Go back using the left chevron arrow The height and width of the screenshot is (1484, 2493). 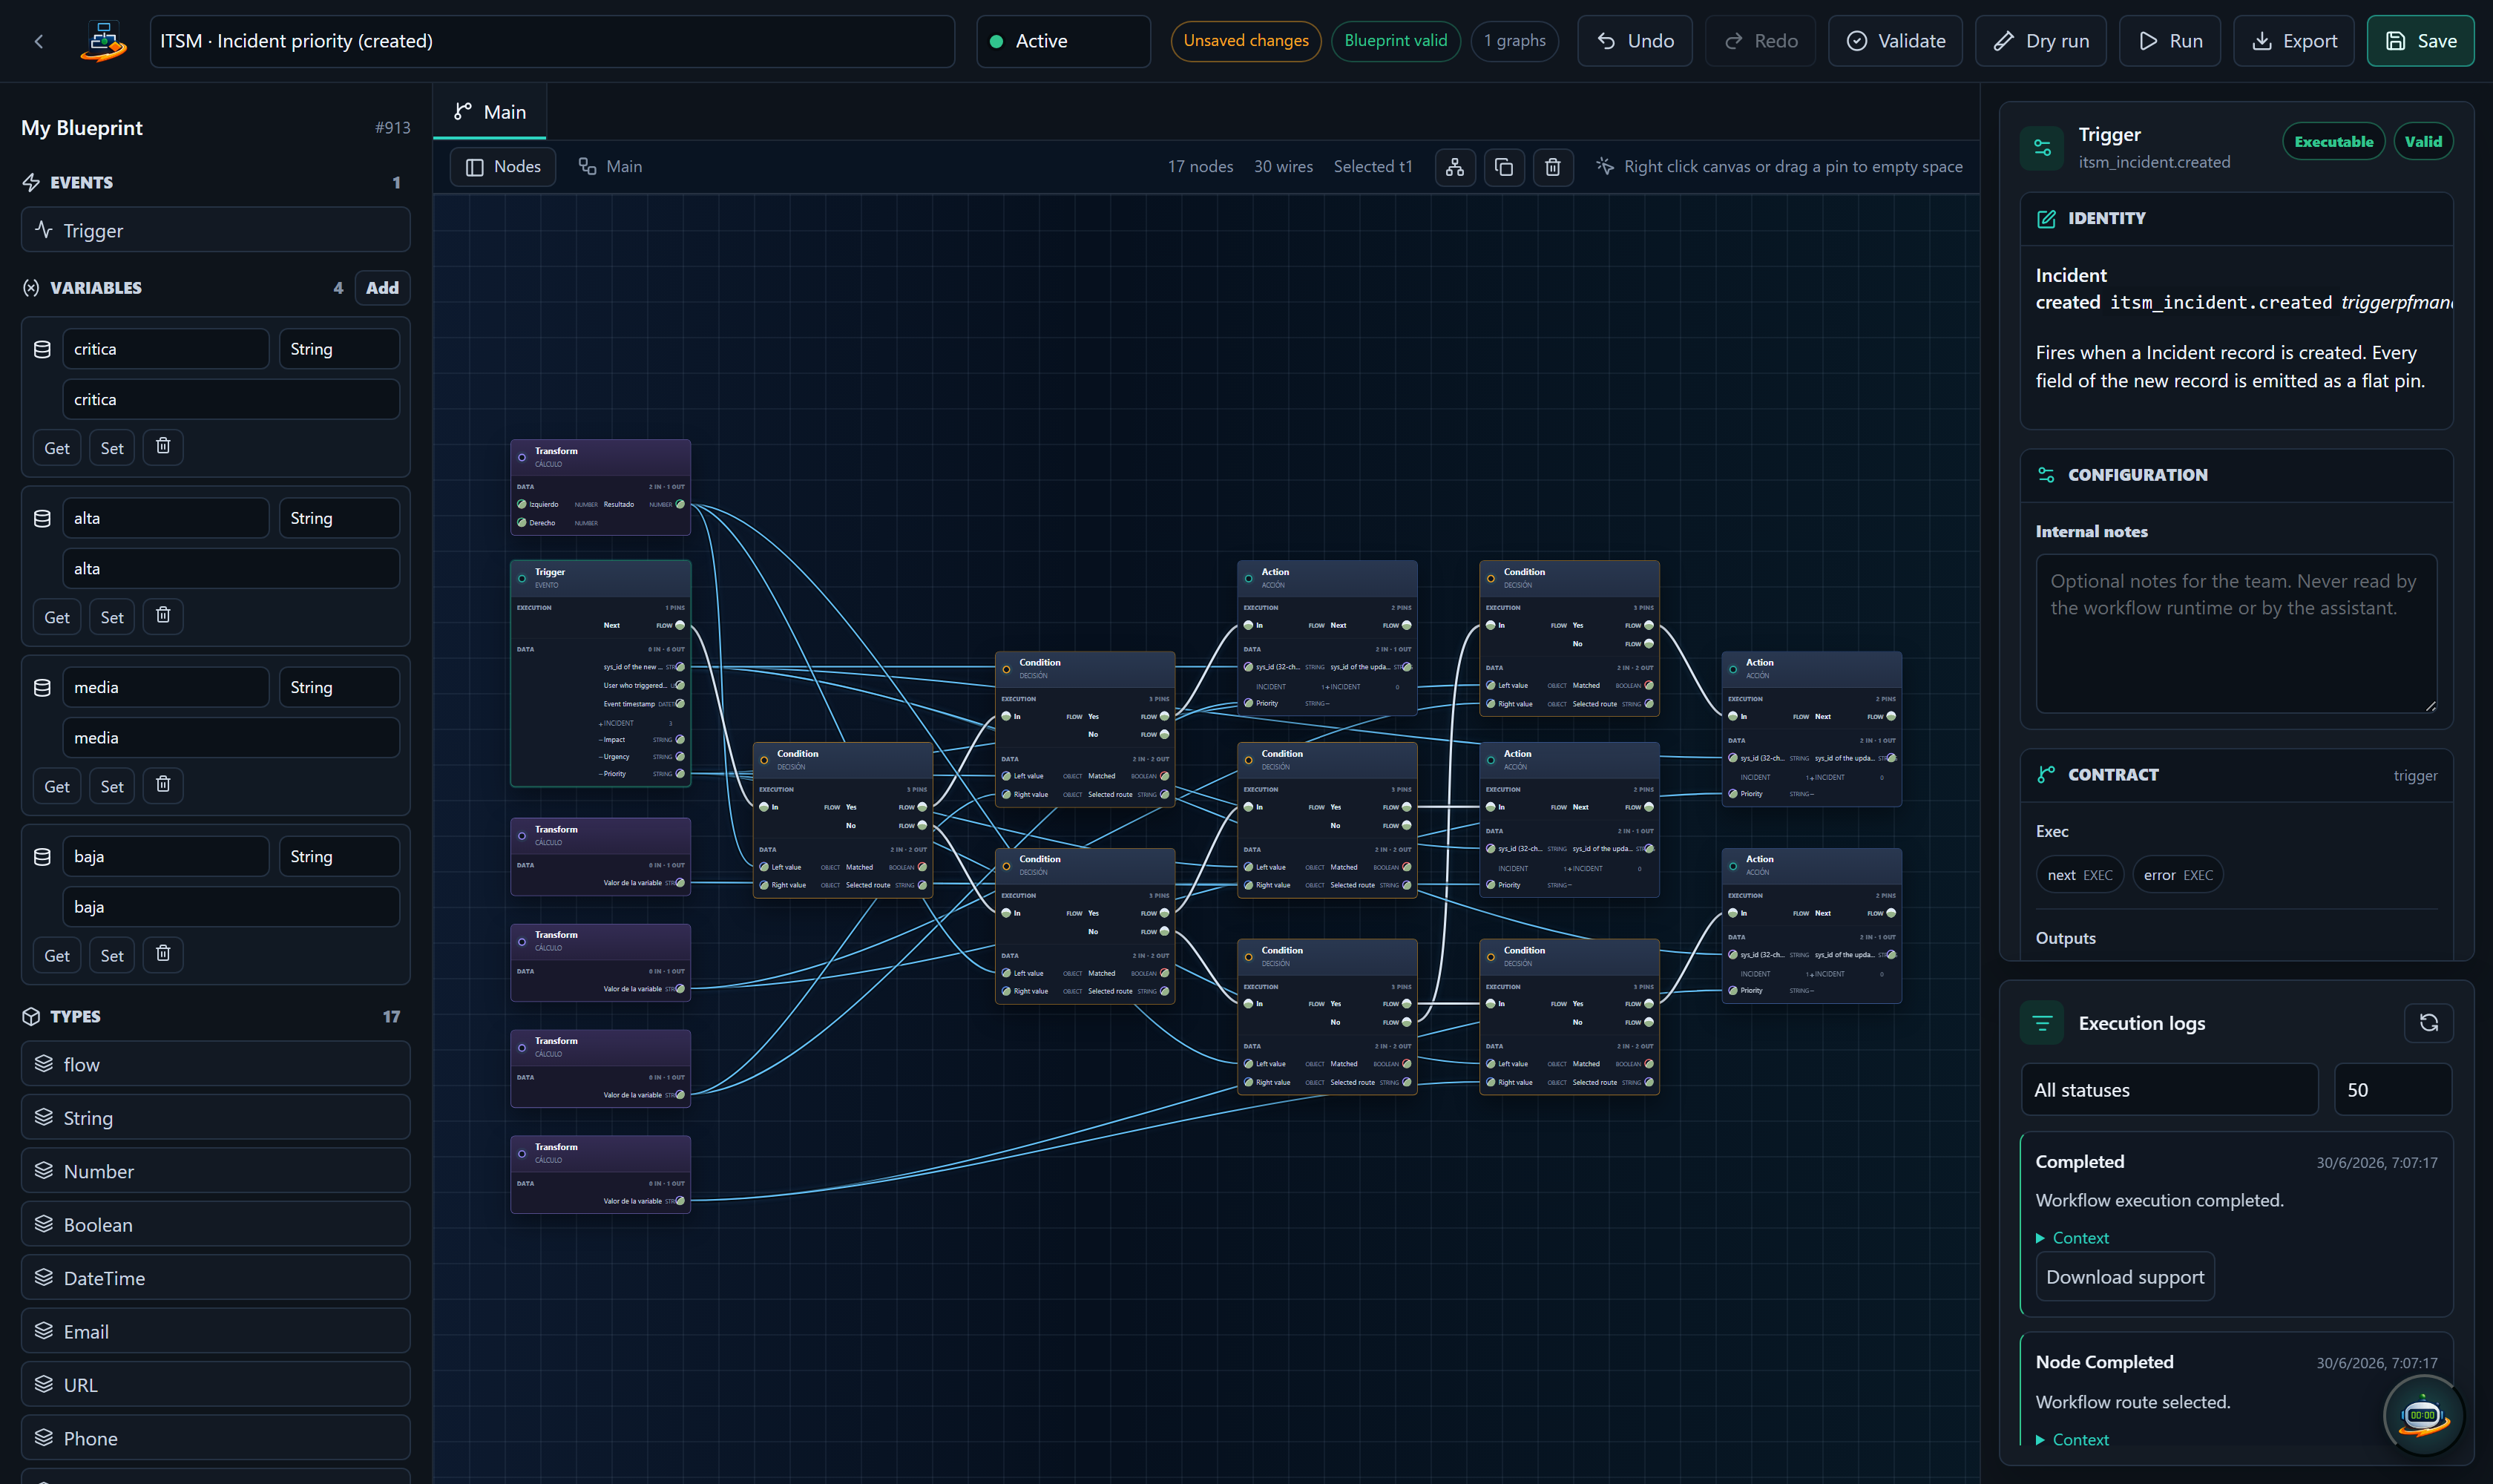[39, 41]
